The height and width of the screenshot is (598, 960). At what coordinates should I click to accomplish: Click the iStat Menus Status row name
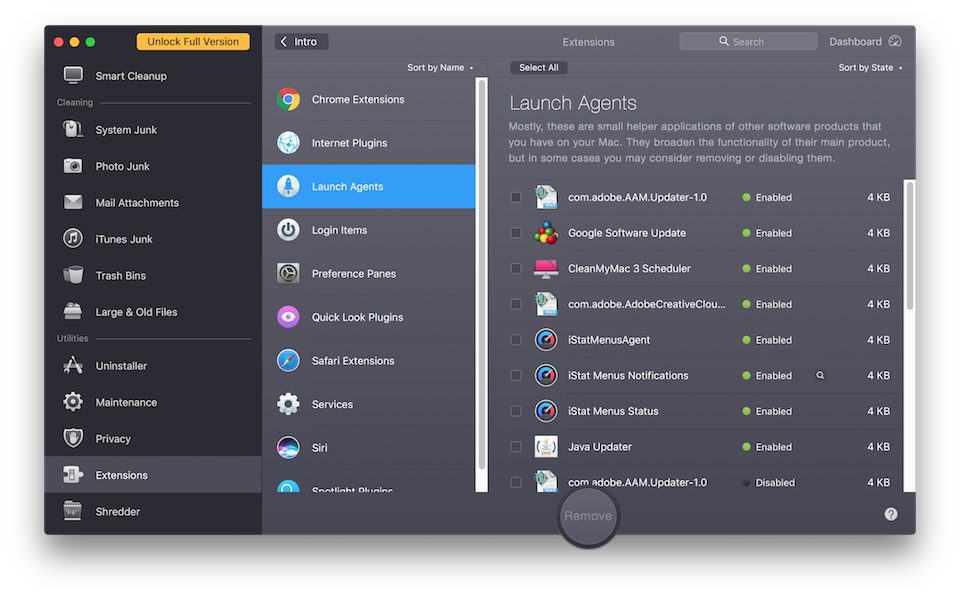click(613, 411)
